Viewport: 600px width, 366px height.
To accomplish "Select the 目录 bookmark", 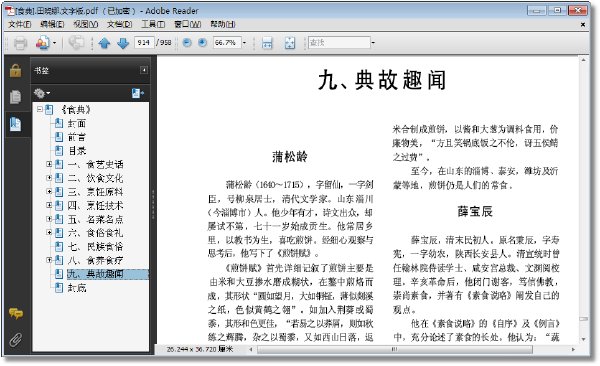I will pos(77,151).
